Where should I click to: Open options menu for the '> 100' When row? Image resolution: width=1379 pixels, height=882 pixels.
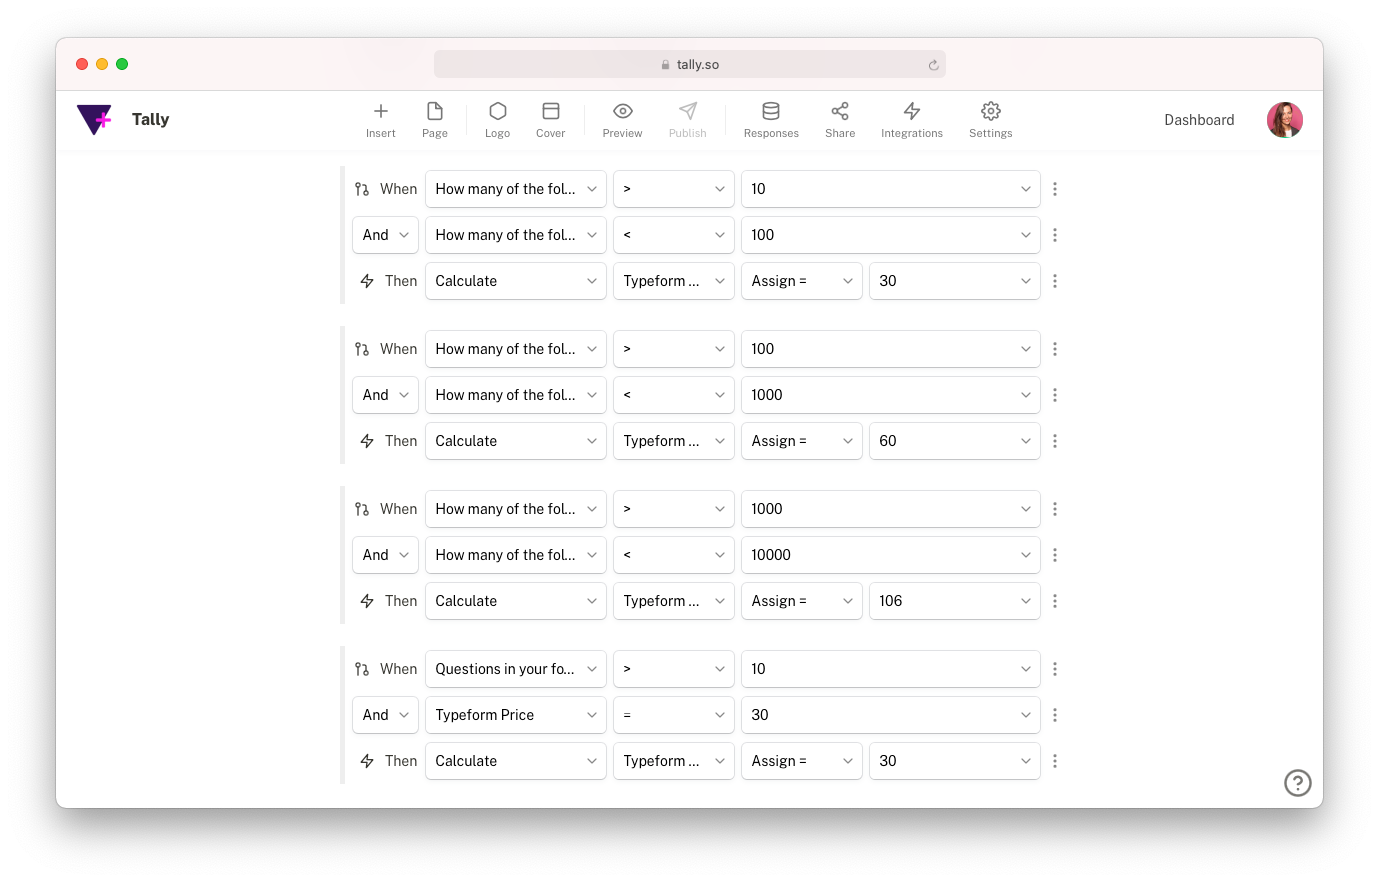(1055, 349)
